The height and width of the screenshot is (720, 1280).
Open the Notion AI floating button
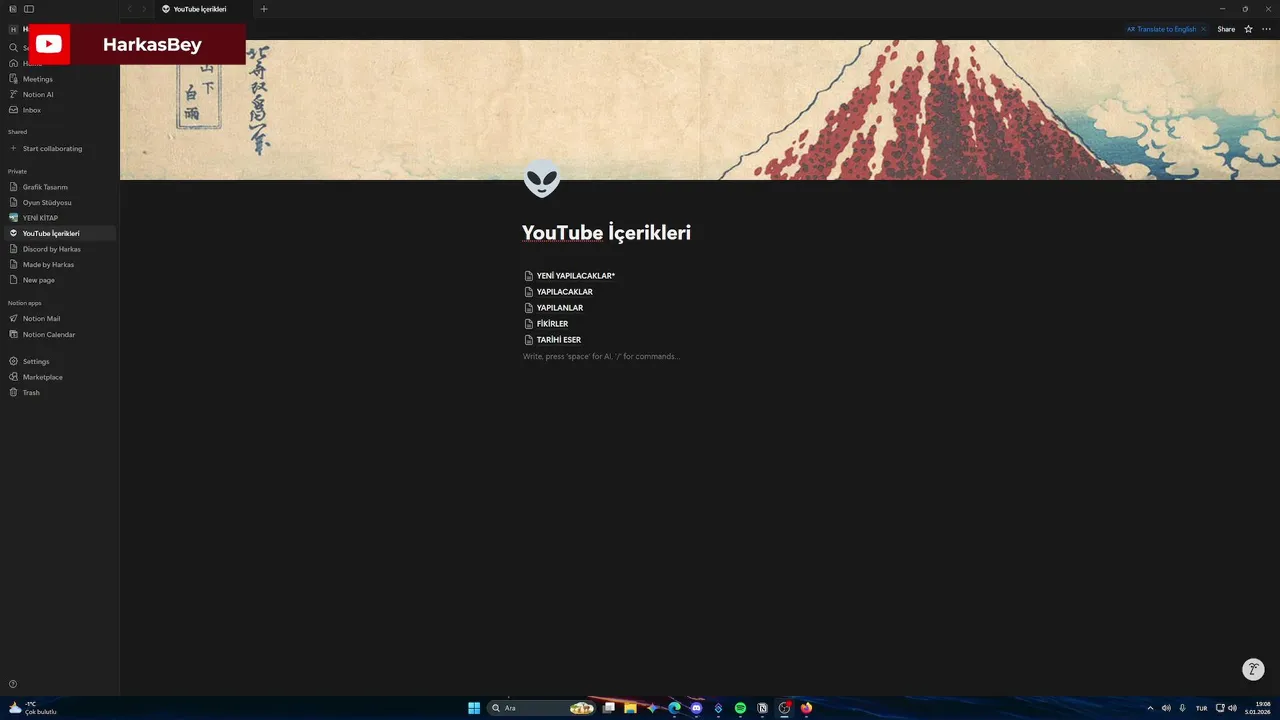(x=1253, y=670)
